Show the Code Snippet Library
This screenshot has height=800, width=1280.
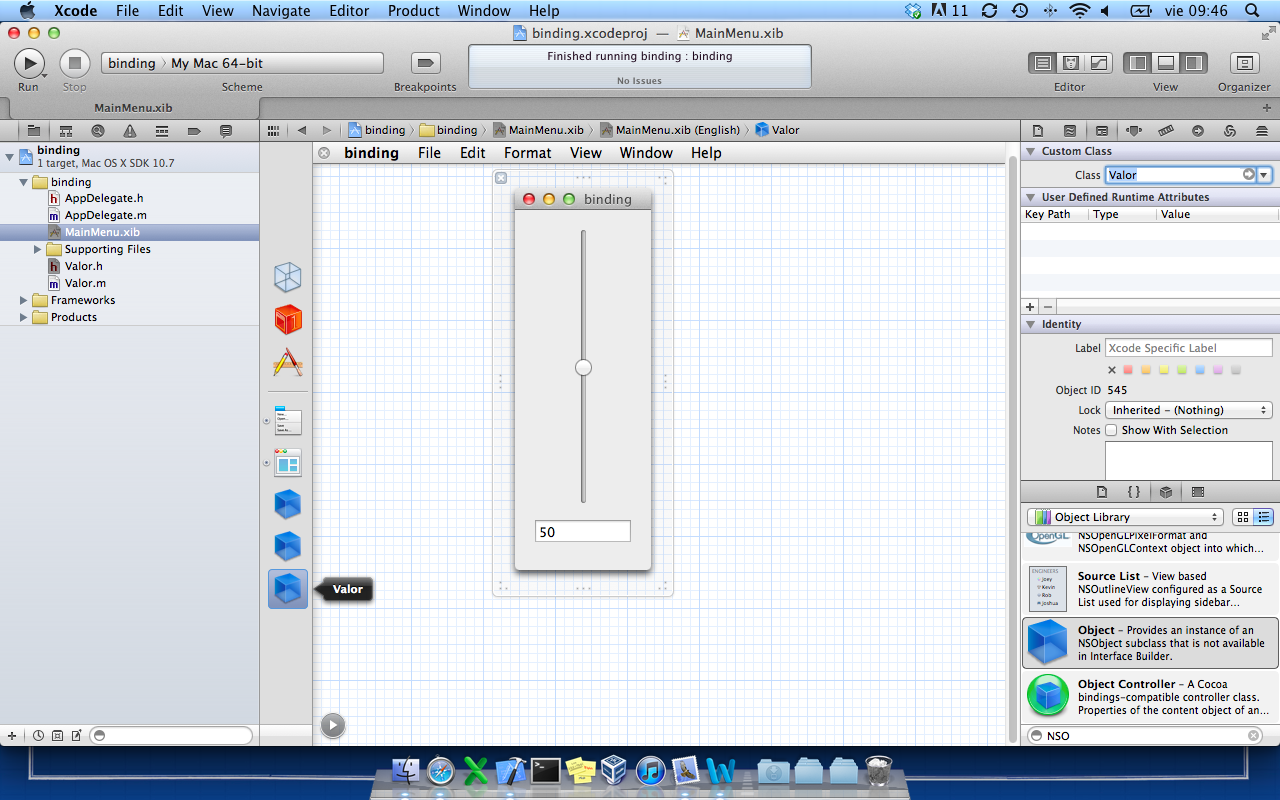coord(1133,492)
